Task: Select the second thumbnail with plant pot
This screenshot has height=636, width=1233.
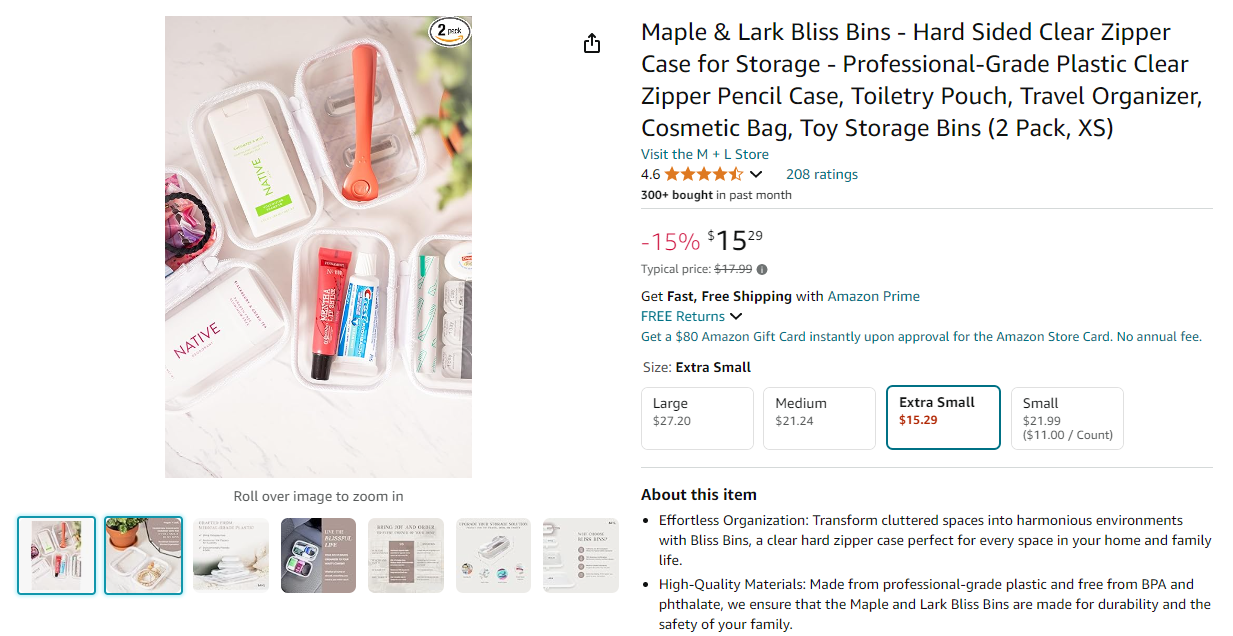Action: coord(144,555)
